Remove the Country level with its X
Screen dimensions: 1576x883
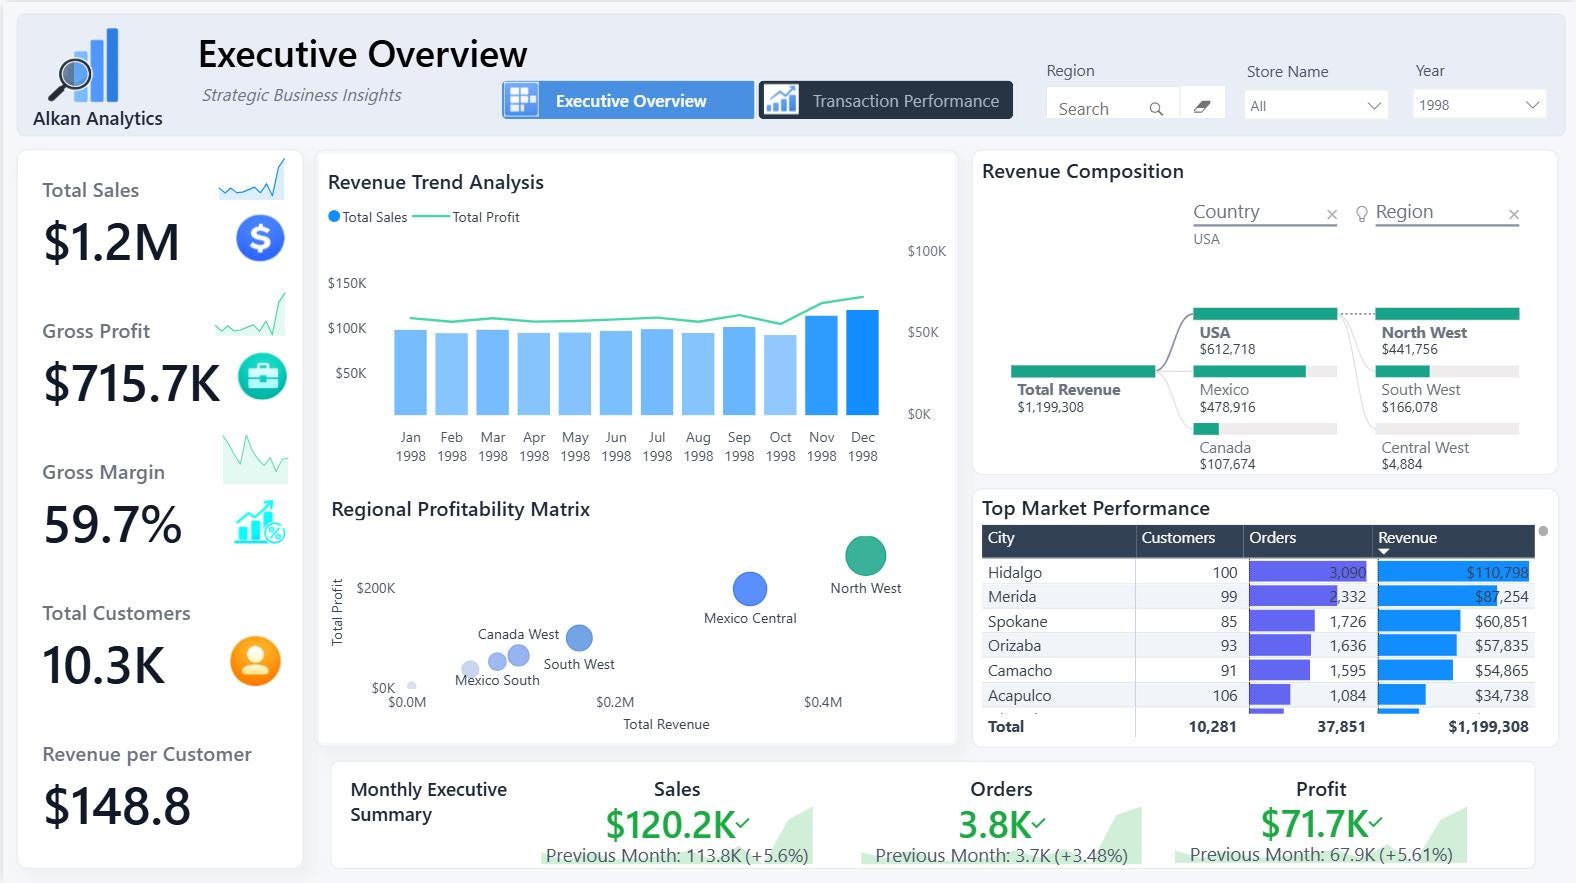coord(1332,214)
